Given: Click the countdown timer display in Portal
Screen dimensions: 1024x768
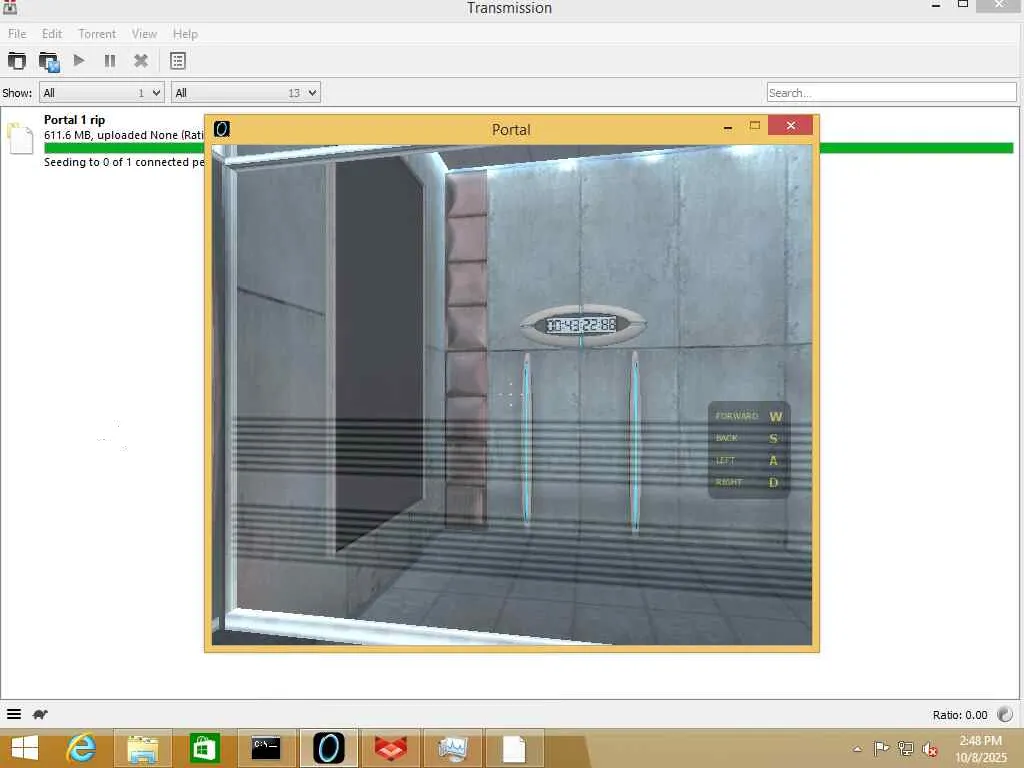Looking at the screenshot, I should coord(581,325).
